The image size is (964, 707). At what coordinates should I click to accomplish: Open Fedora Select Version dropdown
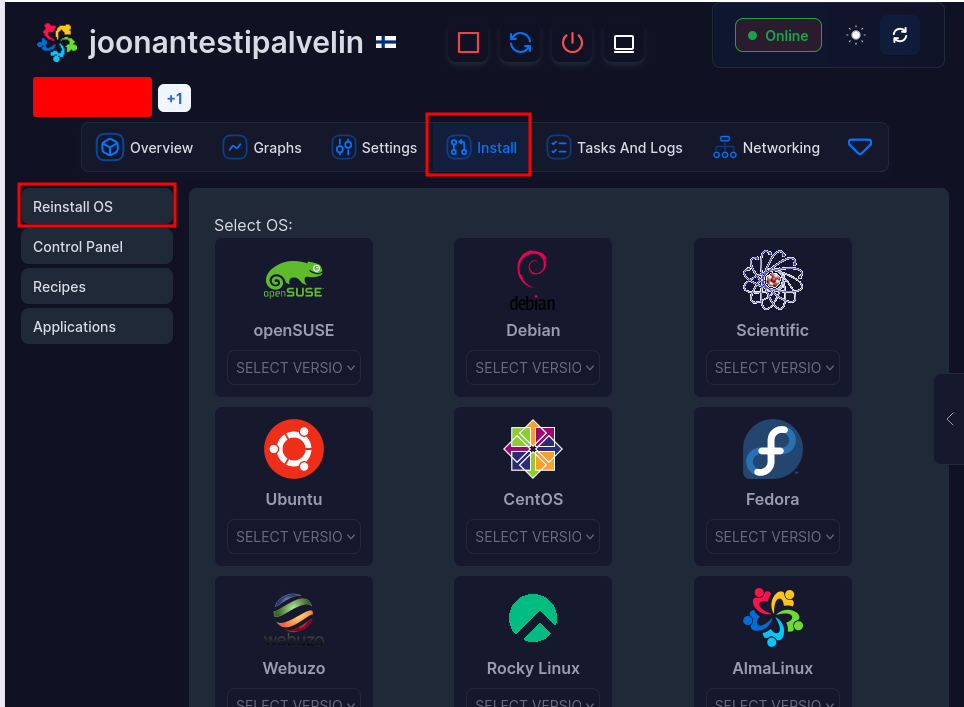coord(772,537)
